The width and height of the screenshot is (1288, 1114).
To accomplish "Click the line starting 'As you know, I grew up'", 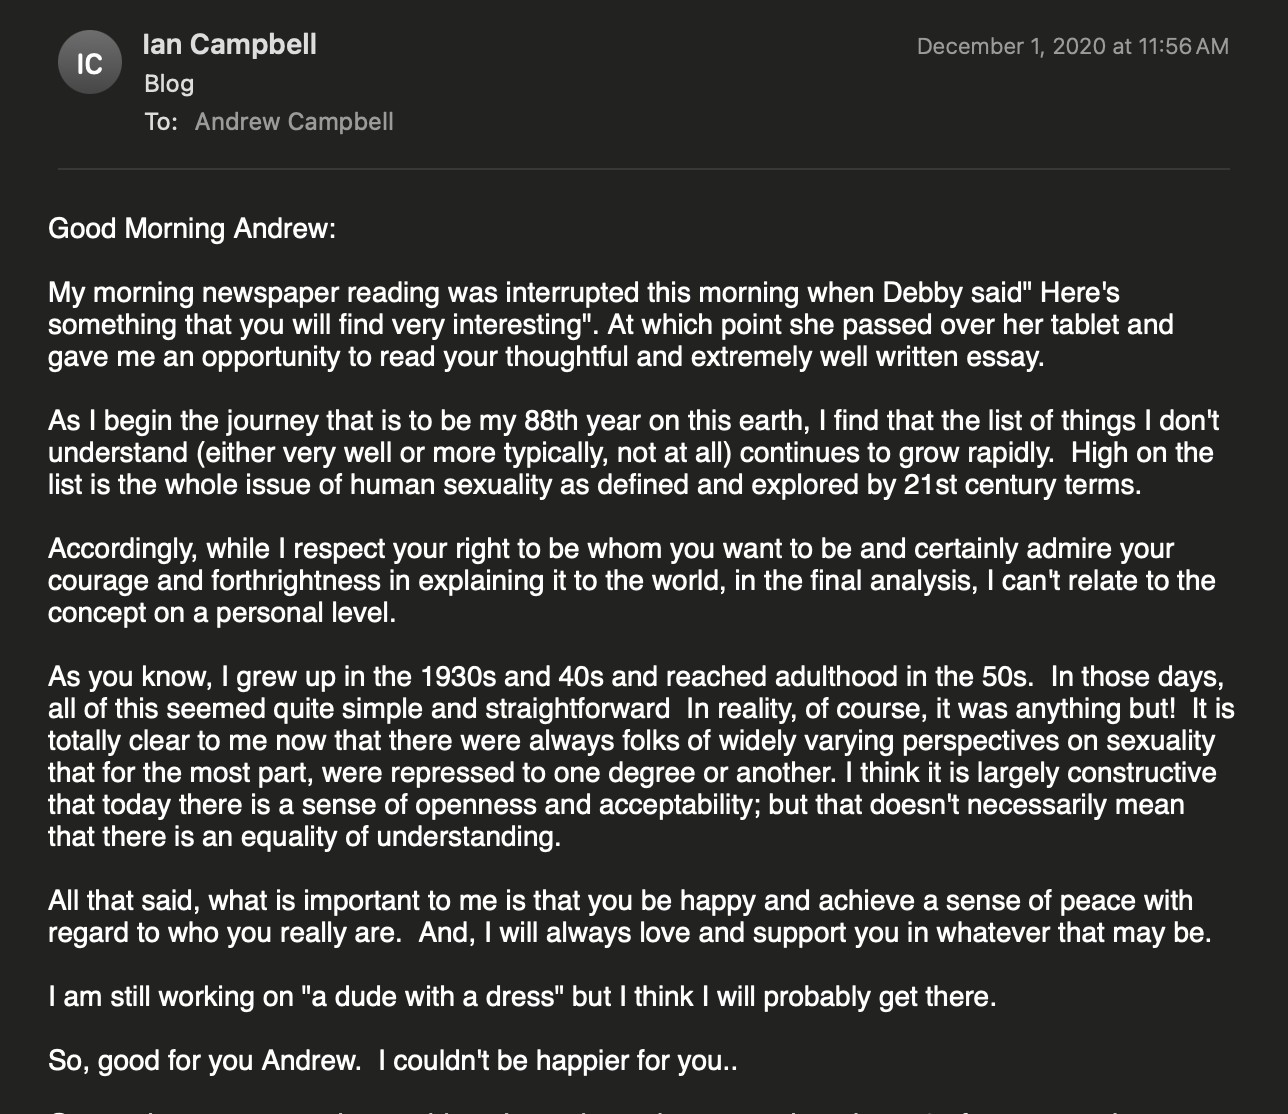I will point(636,676).
